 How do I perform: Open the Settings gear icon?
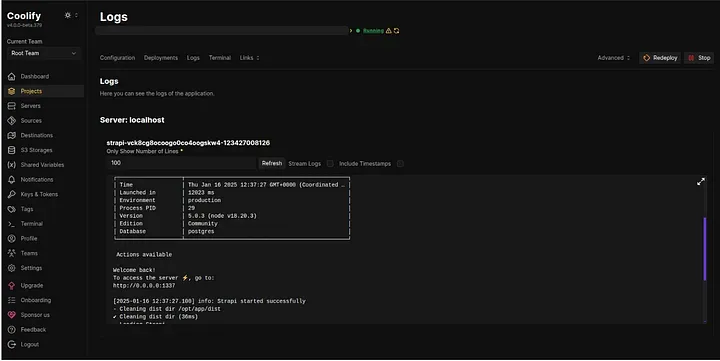(12, 268)
